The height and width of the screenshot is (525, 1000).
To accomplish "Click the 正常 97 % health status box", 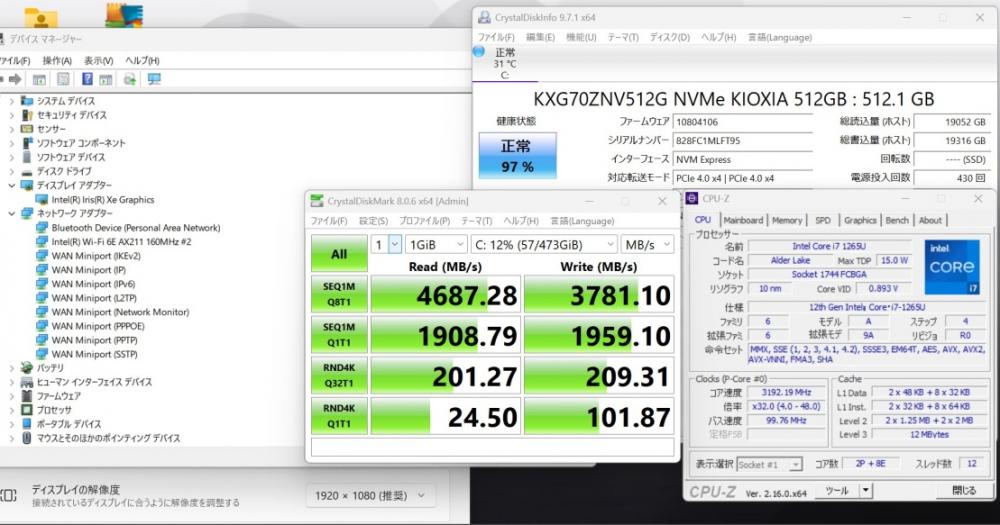I will point(517,156).
